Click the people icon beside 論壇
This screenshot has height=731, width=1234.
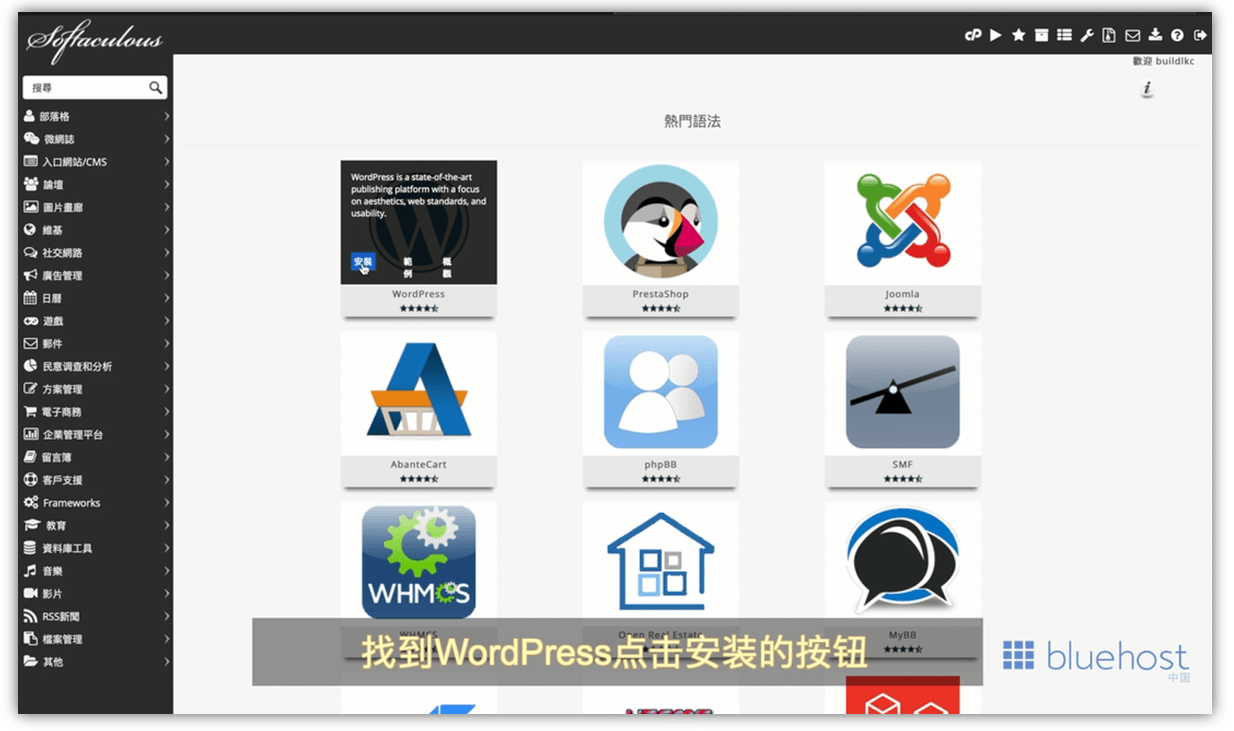click(x=32, y=184)
